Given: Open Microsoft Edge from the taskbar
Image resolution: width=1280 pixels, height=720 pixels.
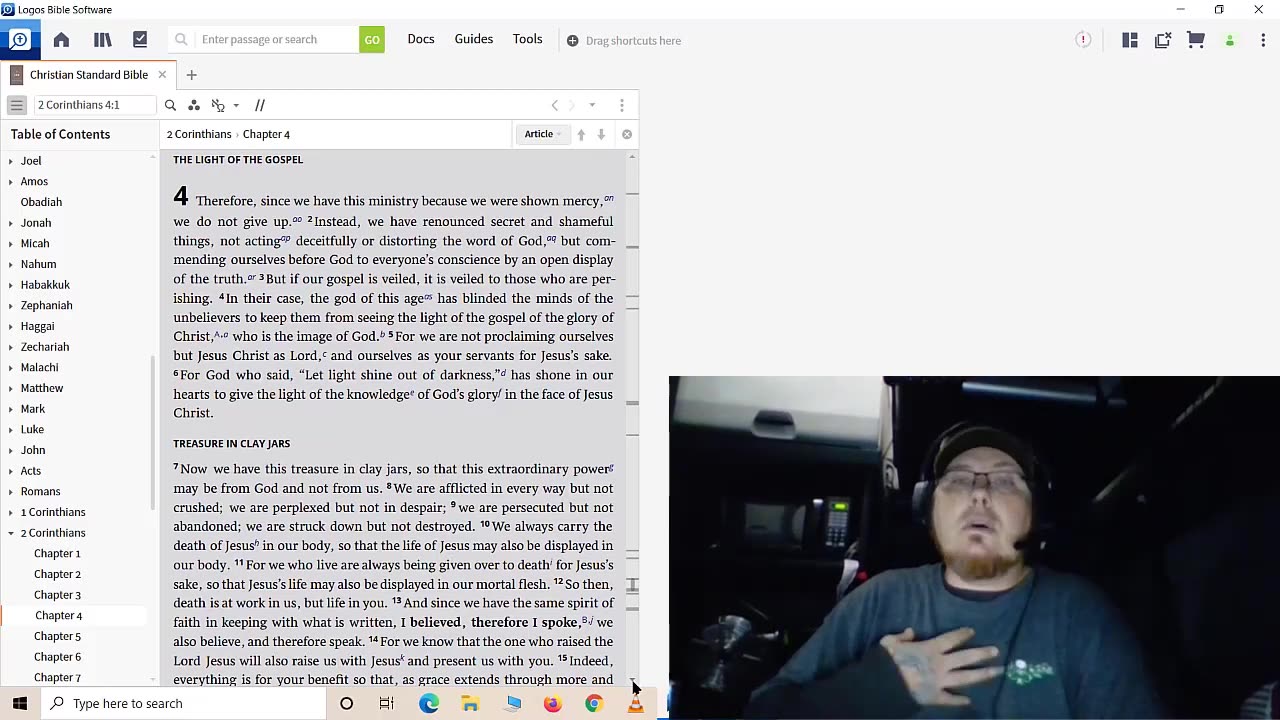Looking at the screenshot, I should 429,704.
